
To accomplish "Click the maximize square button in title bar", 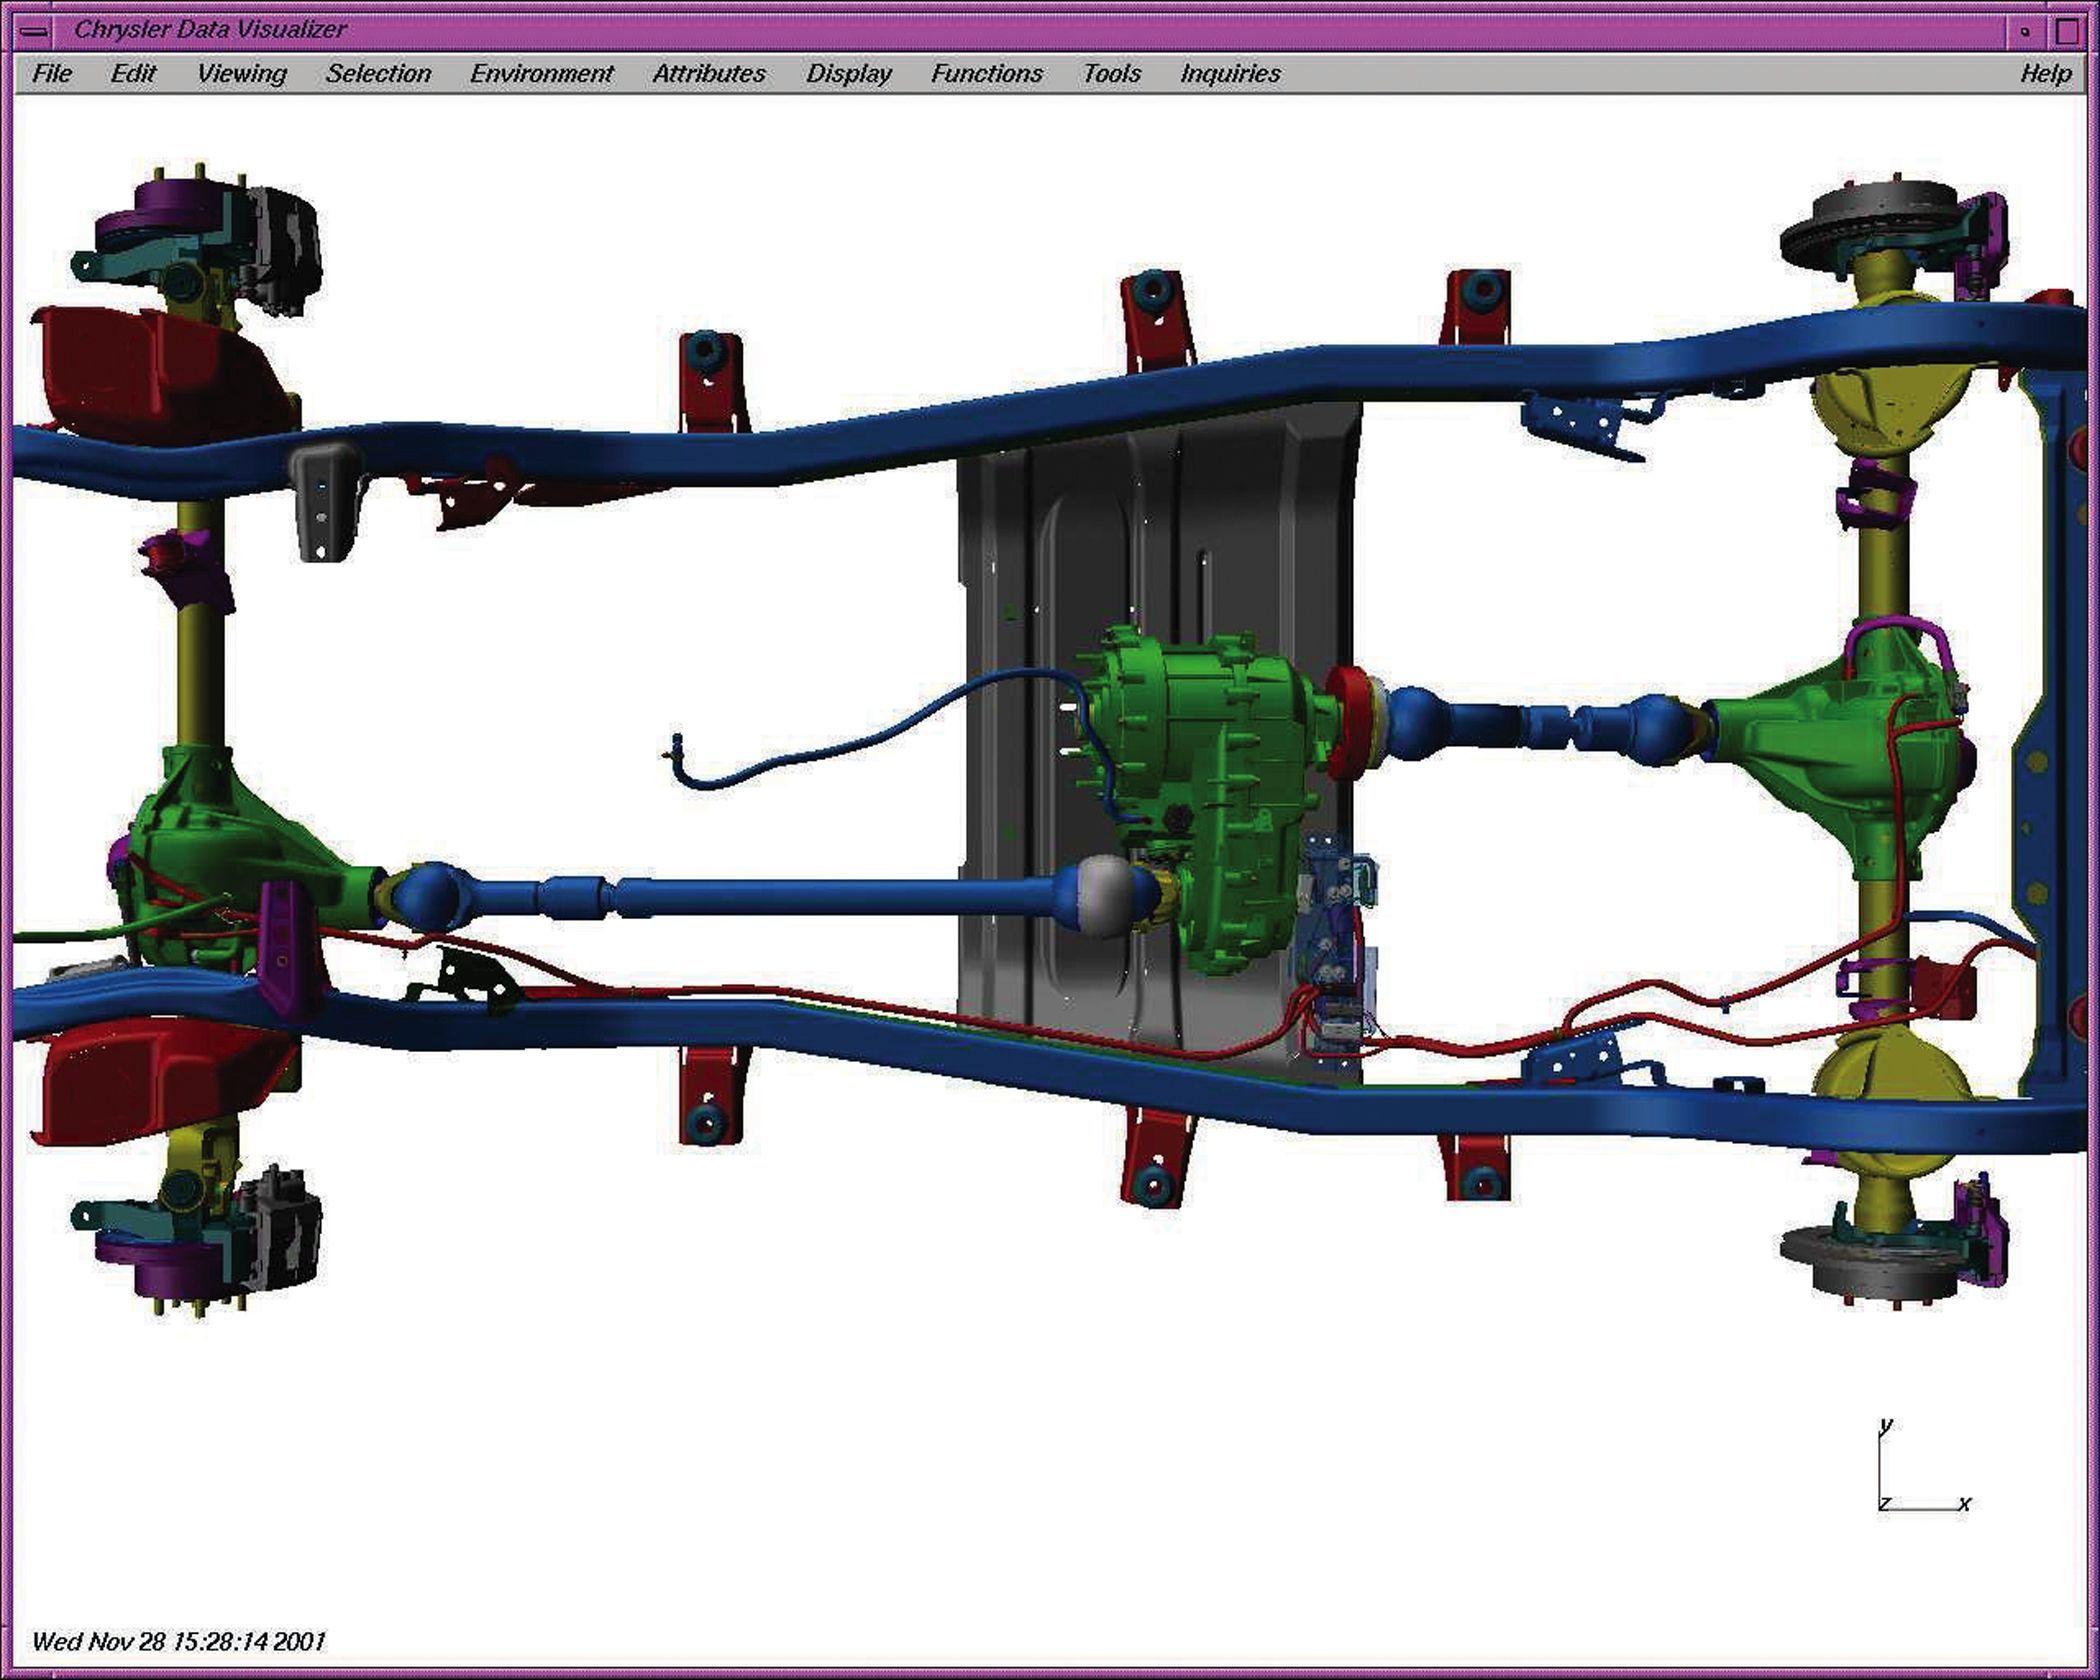I will point(2067,32).
